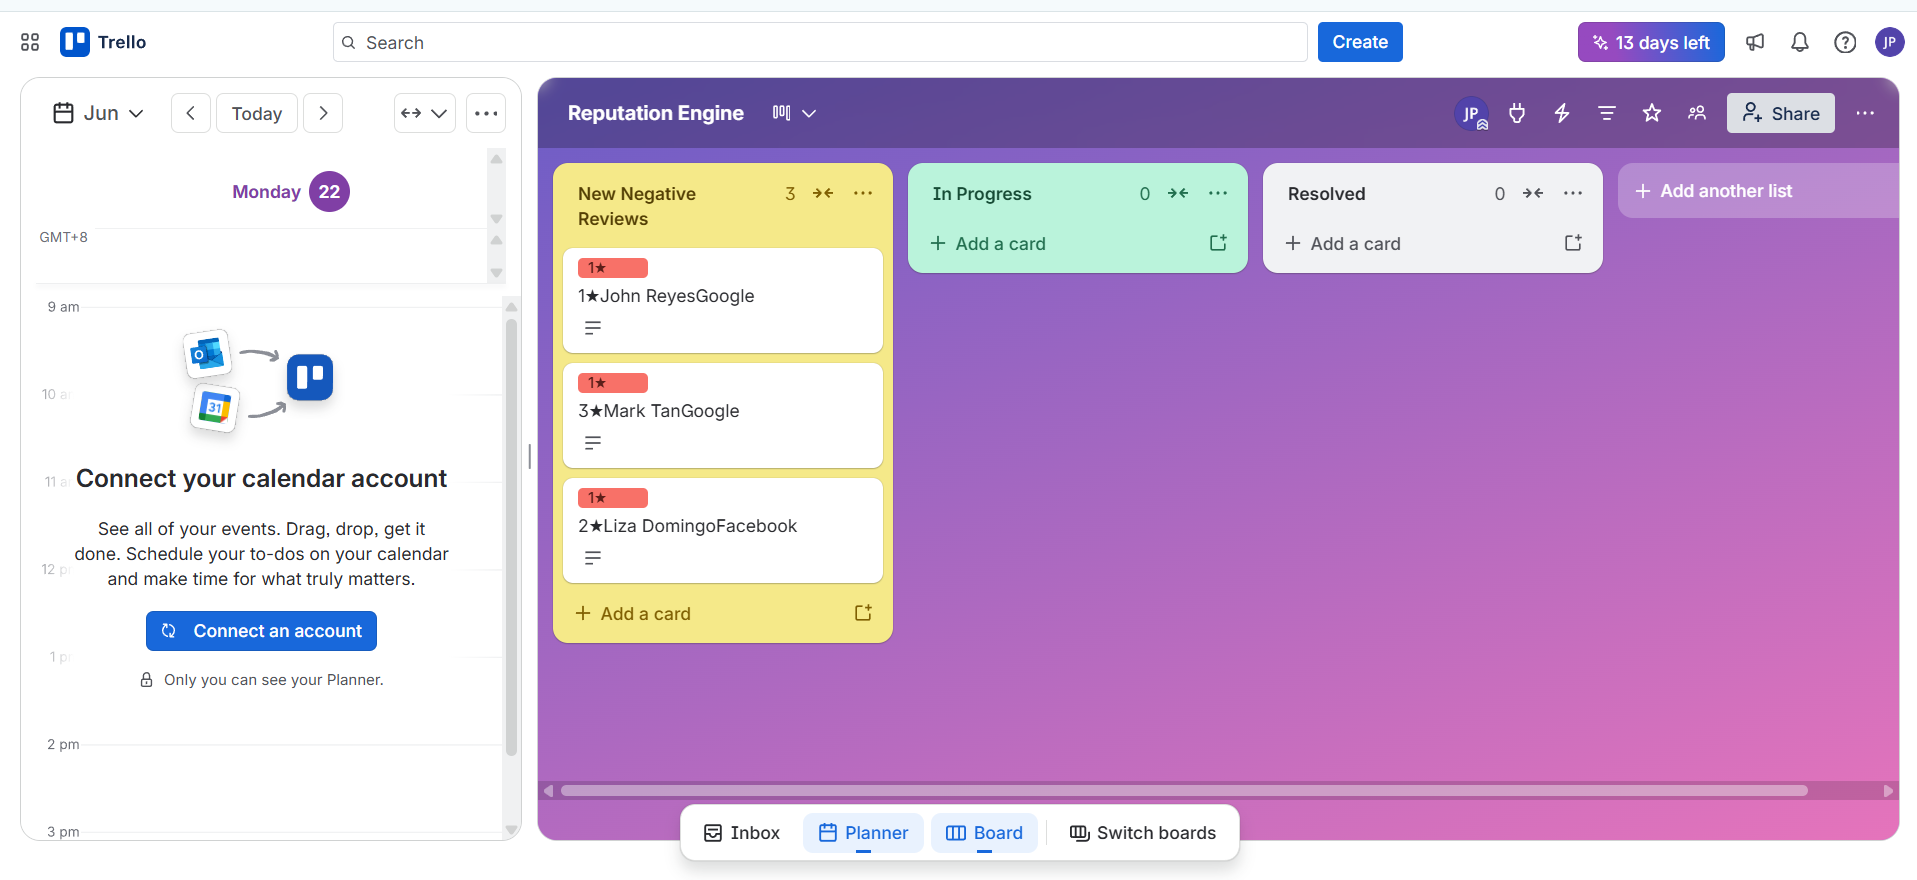Open the board filter icon

click(x=1607, y=113)
